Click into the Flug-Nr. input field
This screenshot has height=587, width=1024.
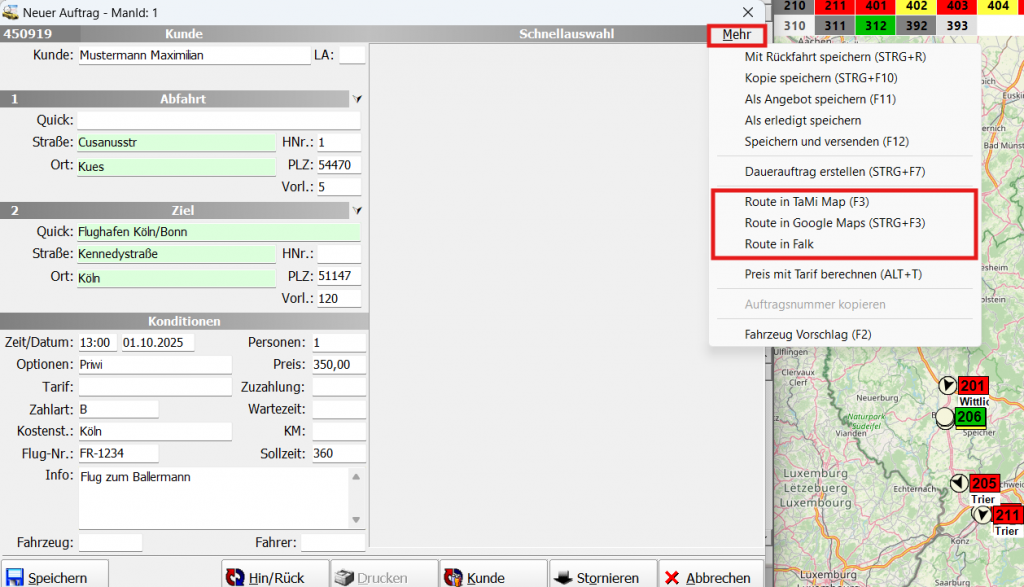[118, 454]
